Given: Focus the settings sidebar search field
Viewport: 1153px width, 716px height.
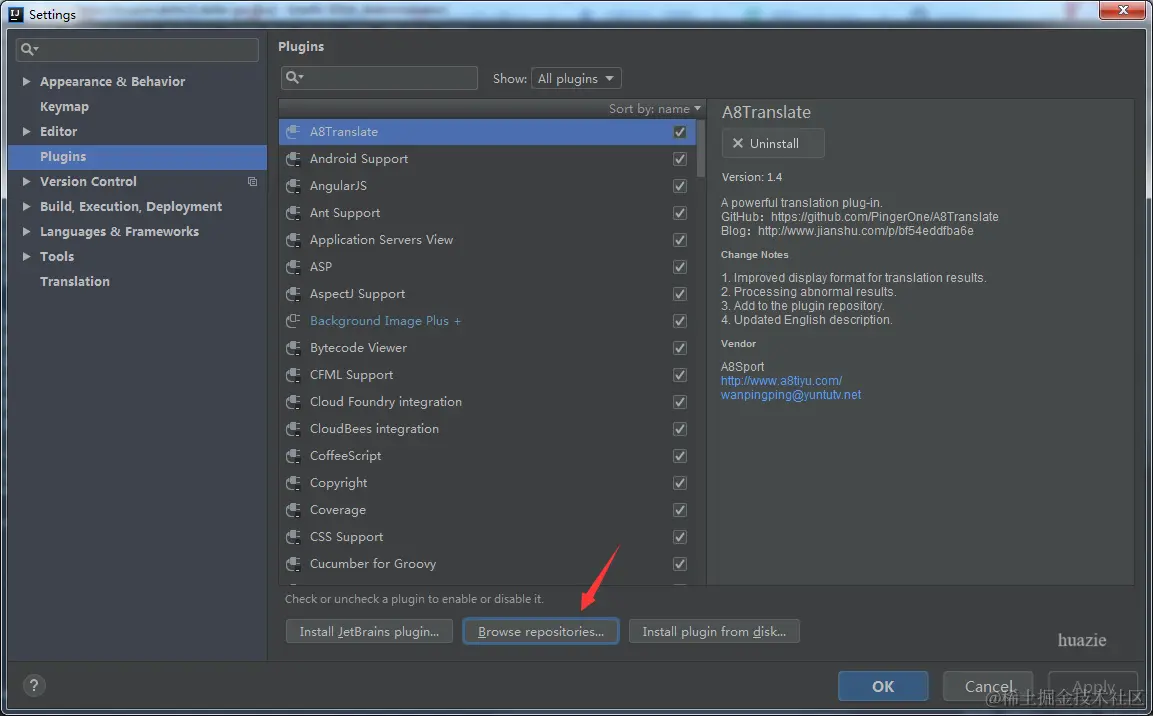Looking at the screenshot, I should tap(137, 49).
